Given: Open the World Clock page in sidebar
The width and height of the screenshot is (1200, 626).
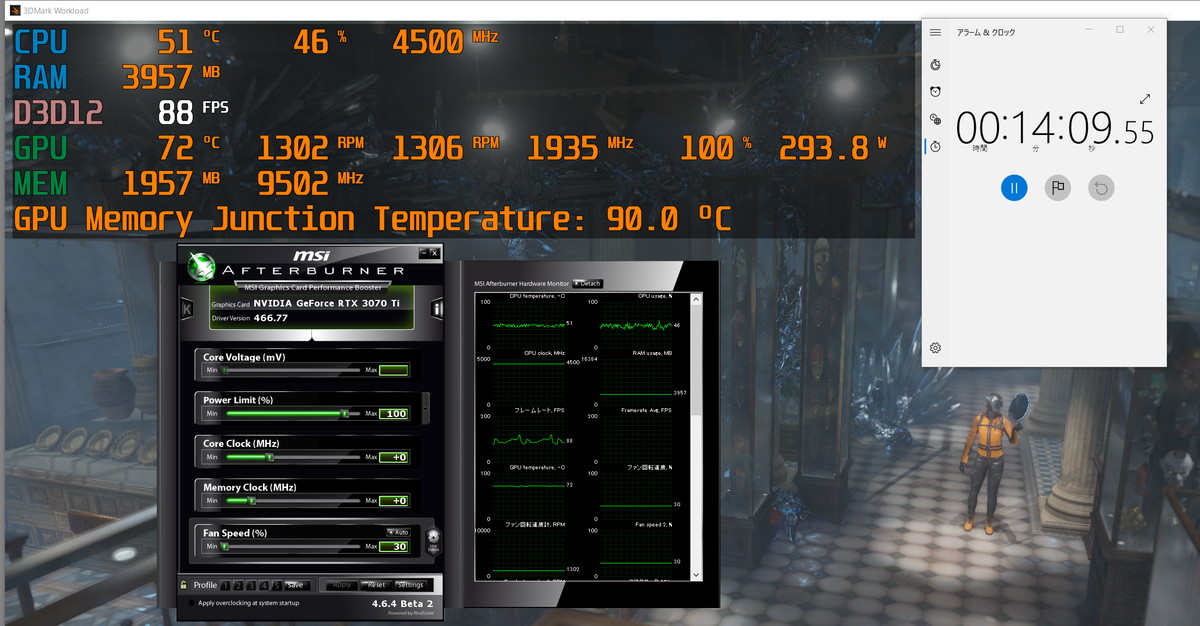Looking at the screenshot, I should (935, 119).
